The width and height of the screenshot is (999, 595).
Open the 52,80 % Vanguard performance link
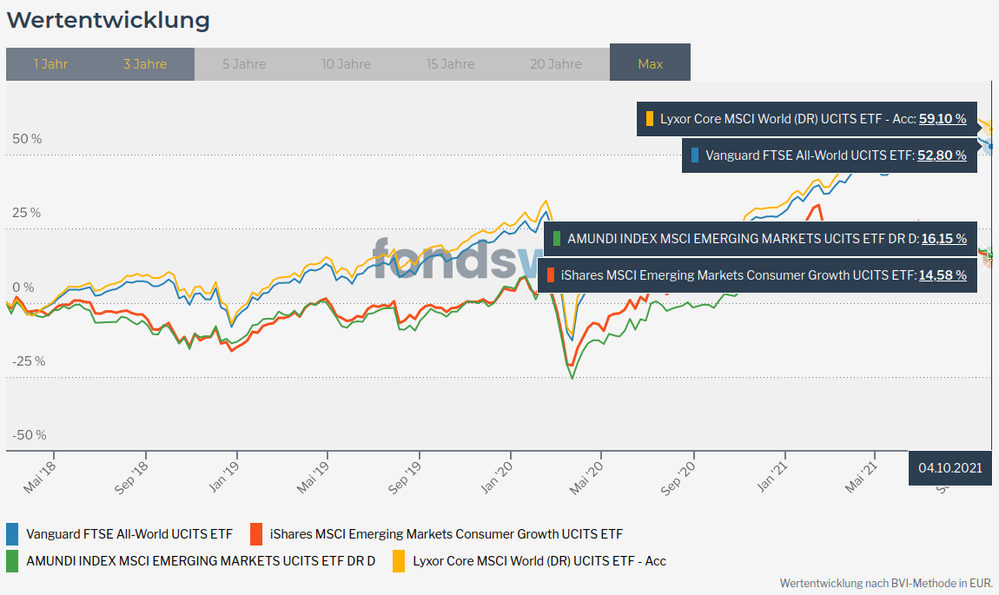coord(942,155)
